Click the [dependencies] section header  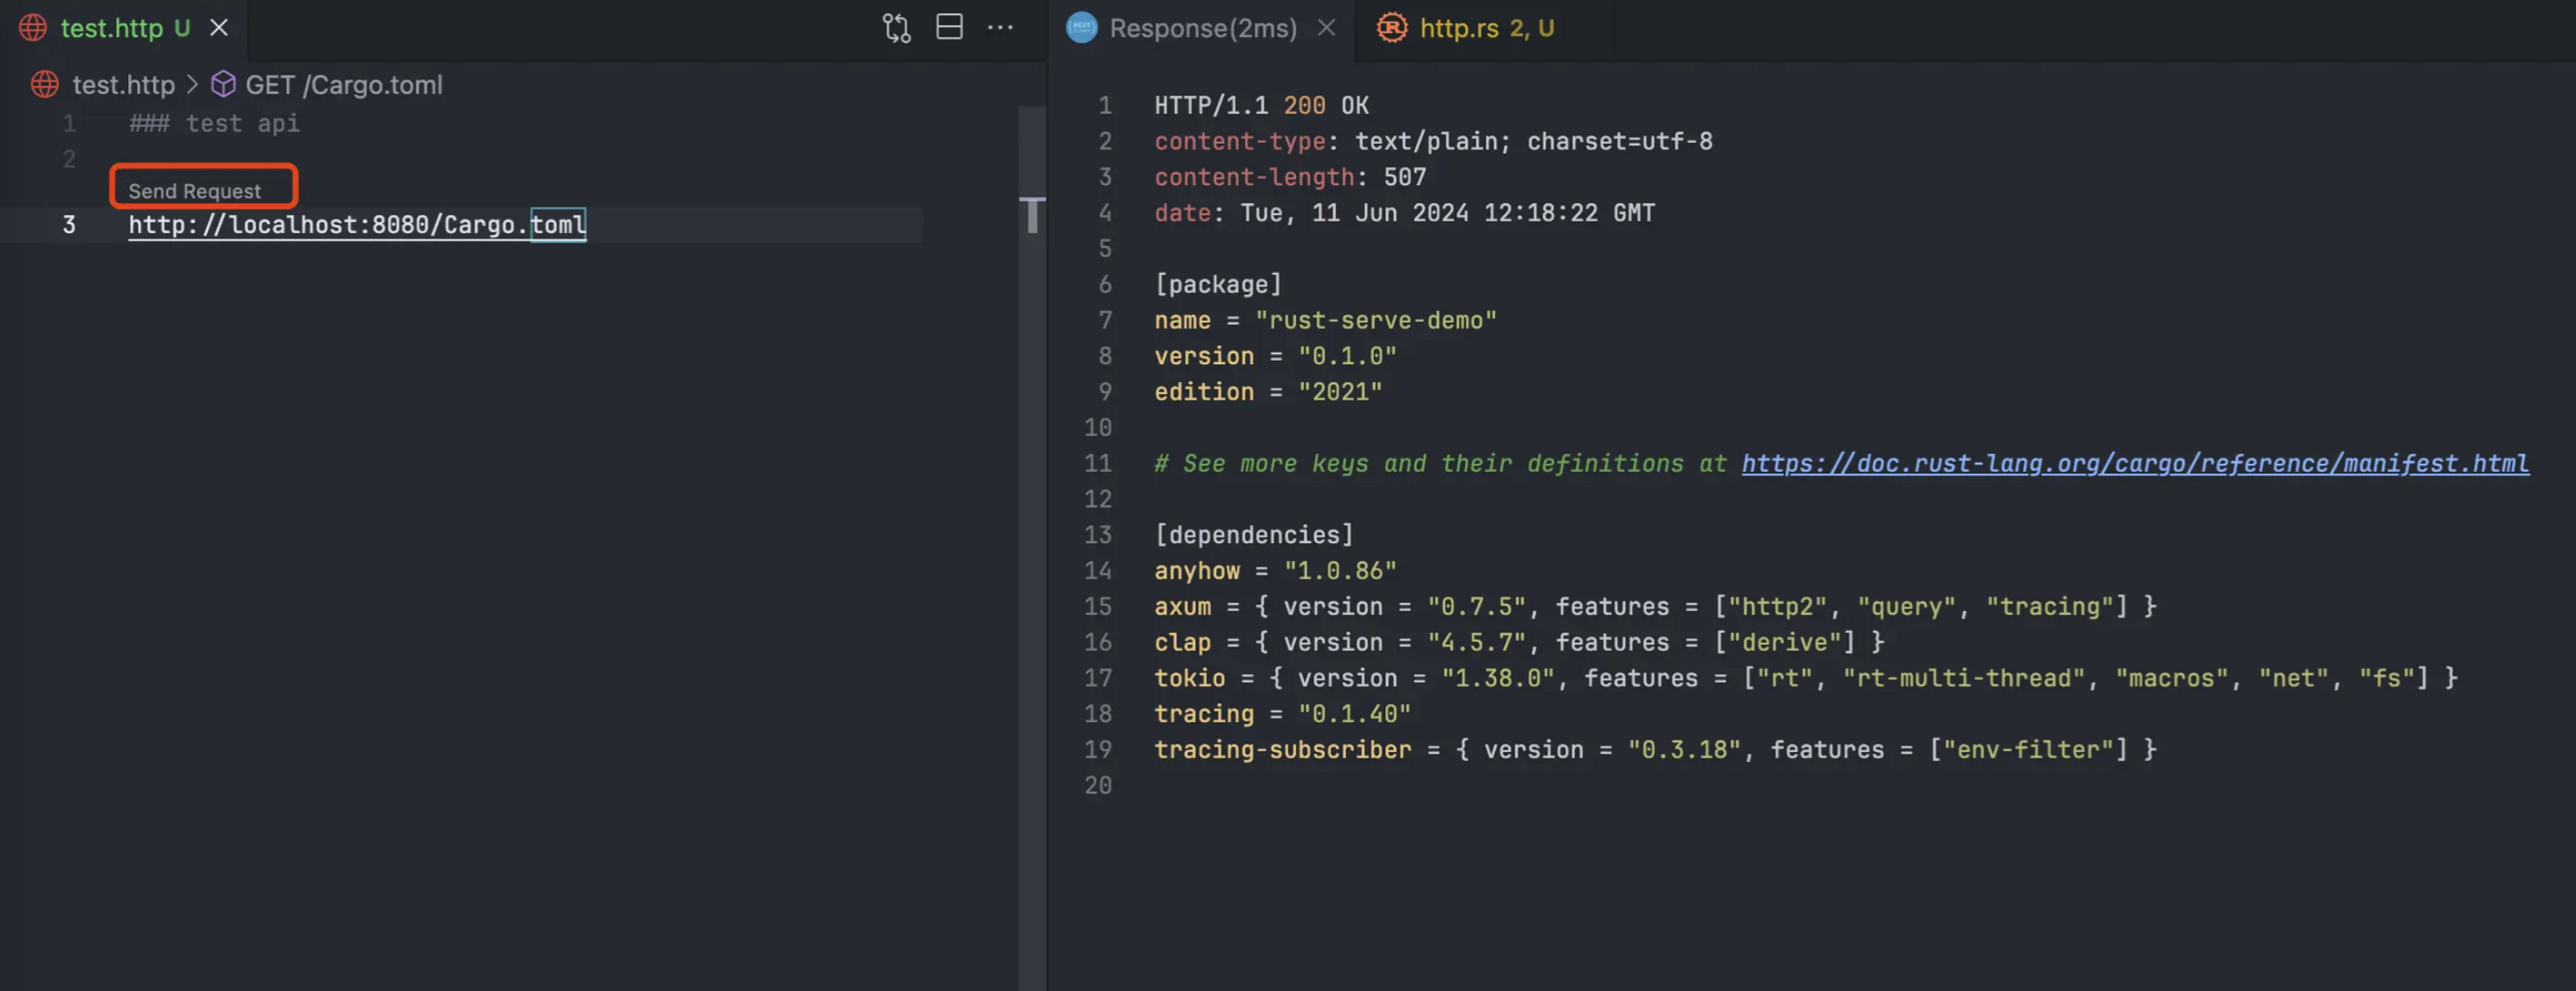pyautogui.click(x=1254, y=535)
